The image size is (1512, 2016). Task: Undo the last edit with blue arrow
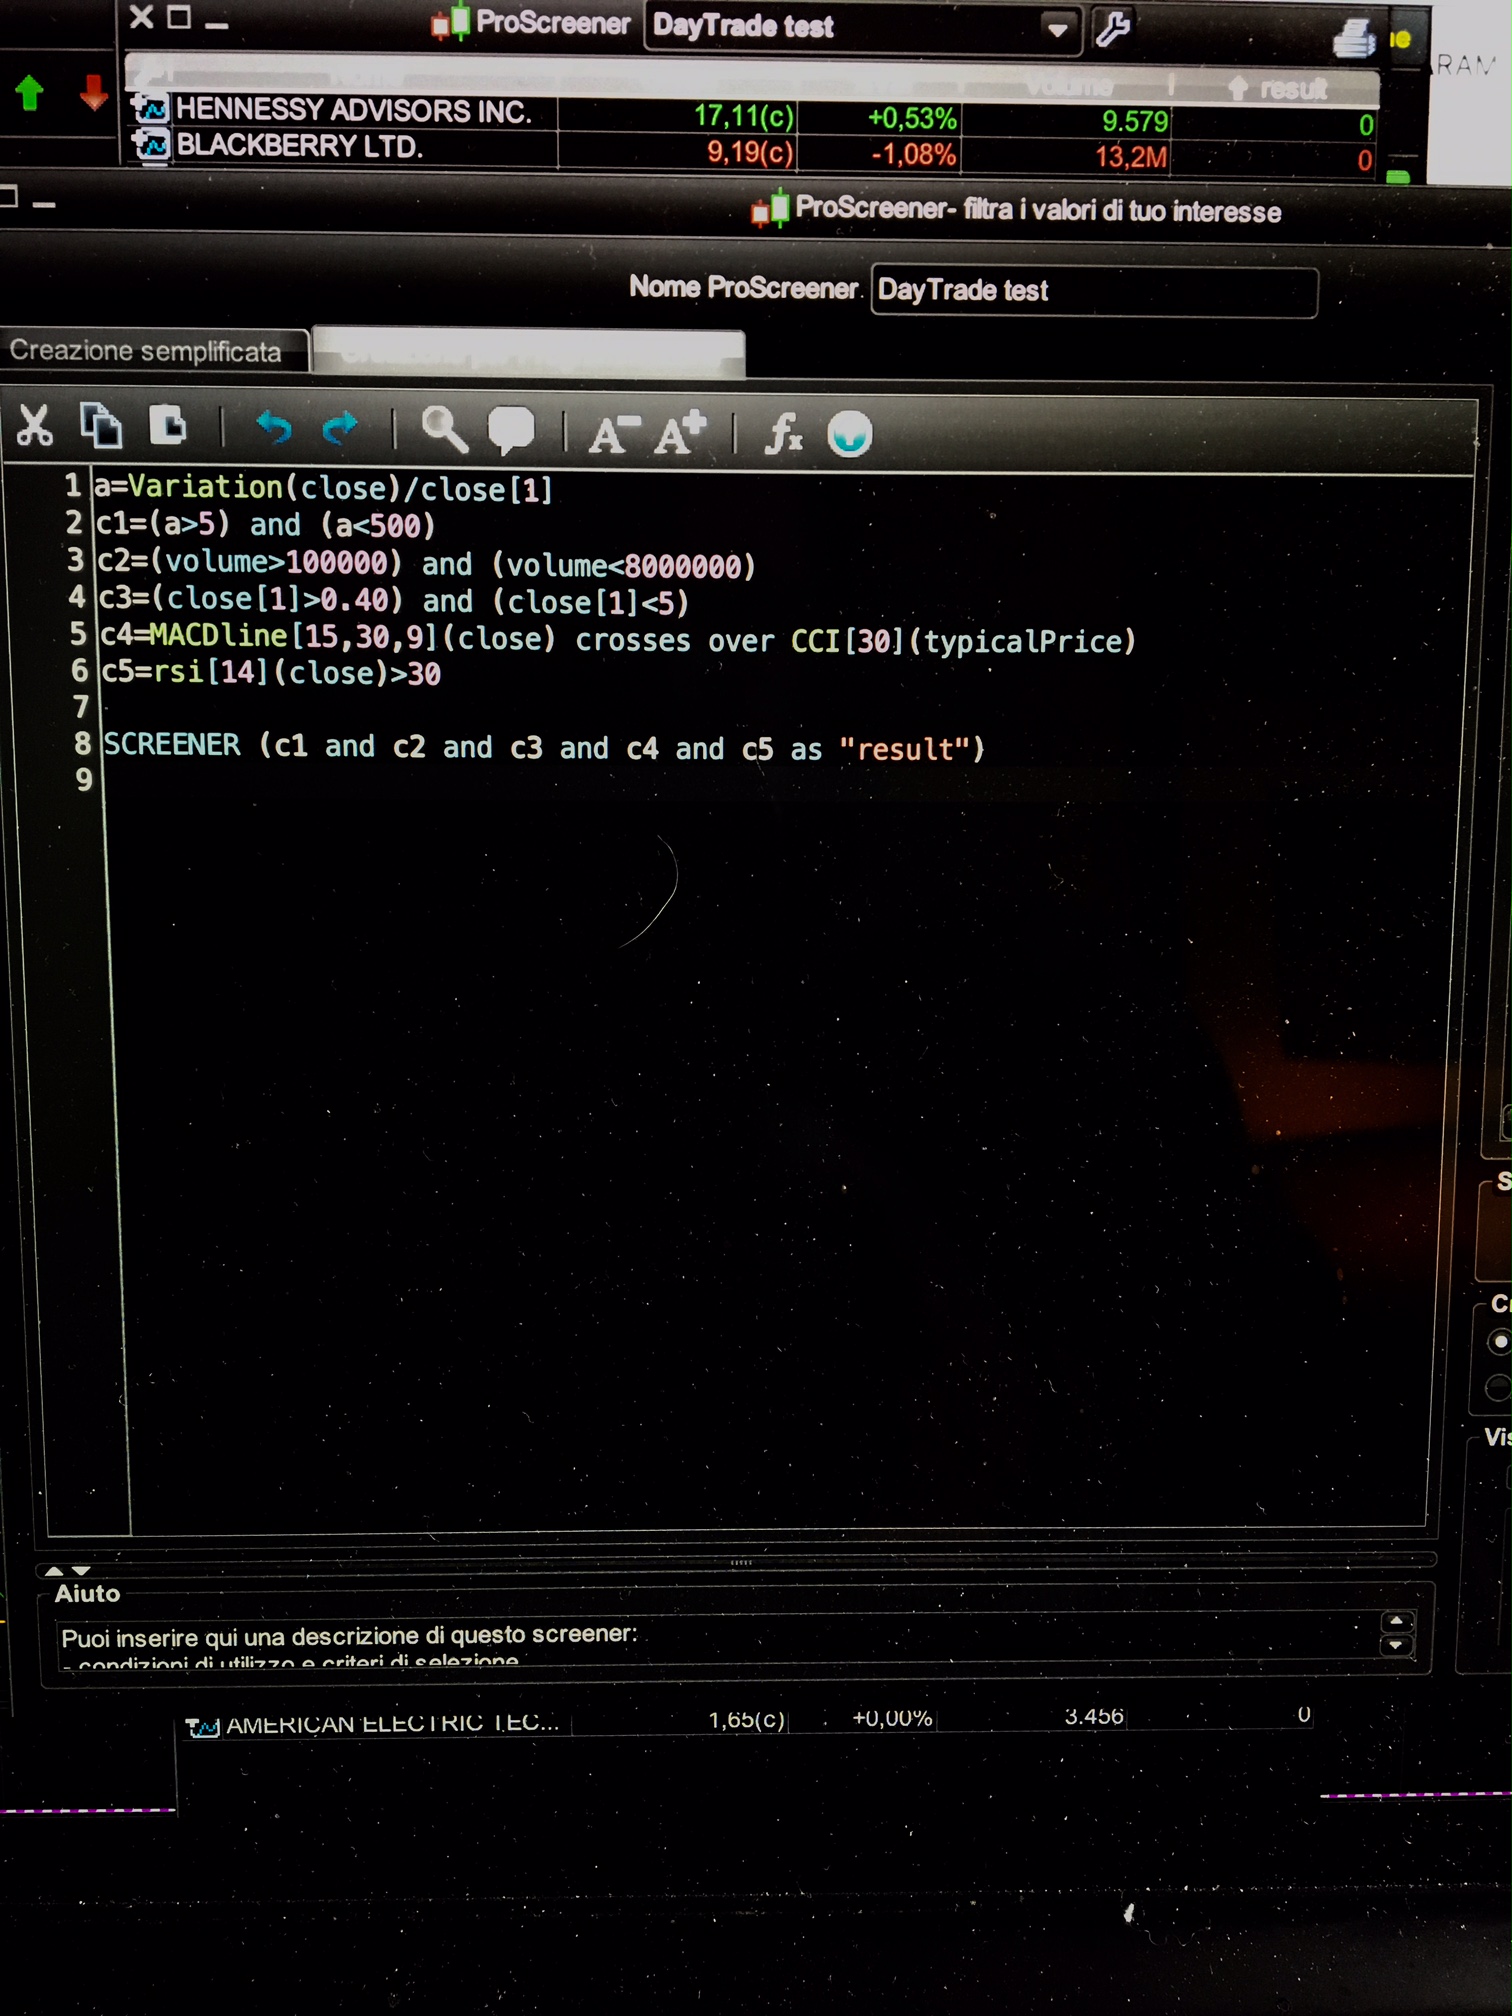pyautogui.click(x=273, y=427)
